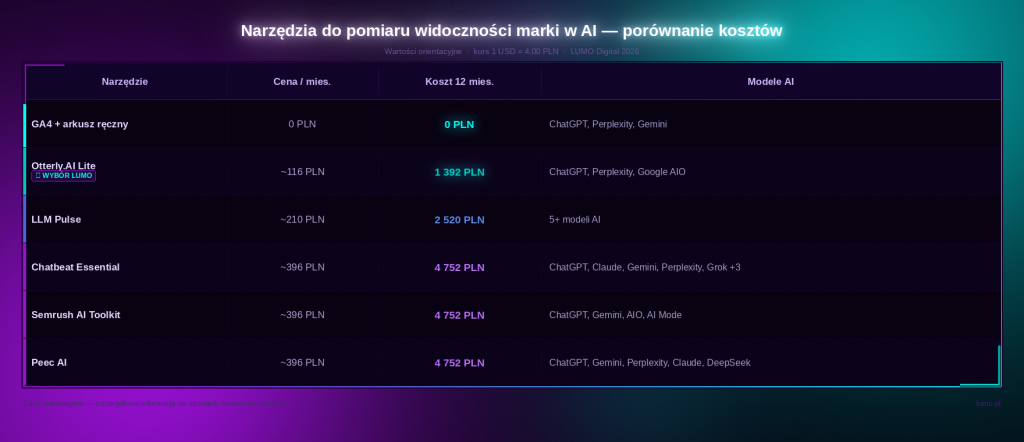Click the 'Narzędzie' column header
The height and width of the screenshot is (442, 1024).
click(125, 82)
